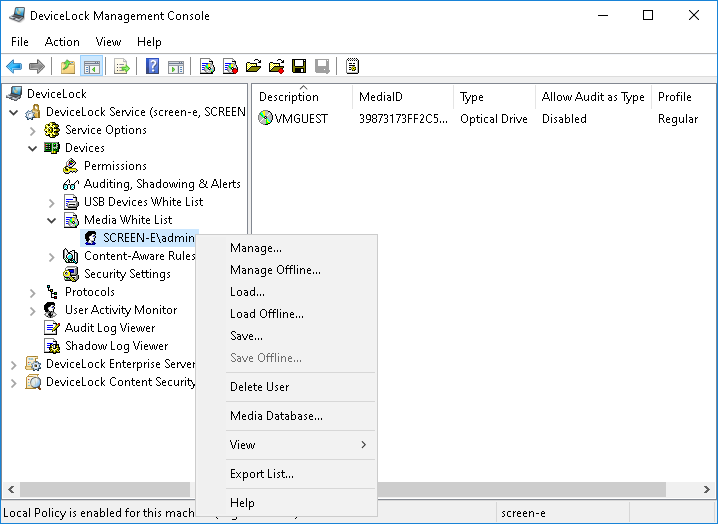Viewport: 718px width, 524px height.
Task: Click the blue Help question-mark toolbar icon
Action: point(152,67)
